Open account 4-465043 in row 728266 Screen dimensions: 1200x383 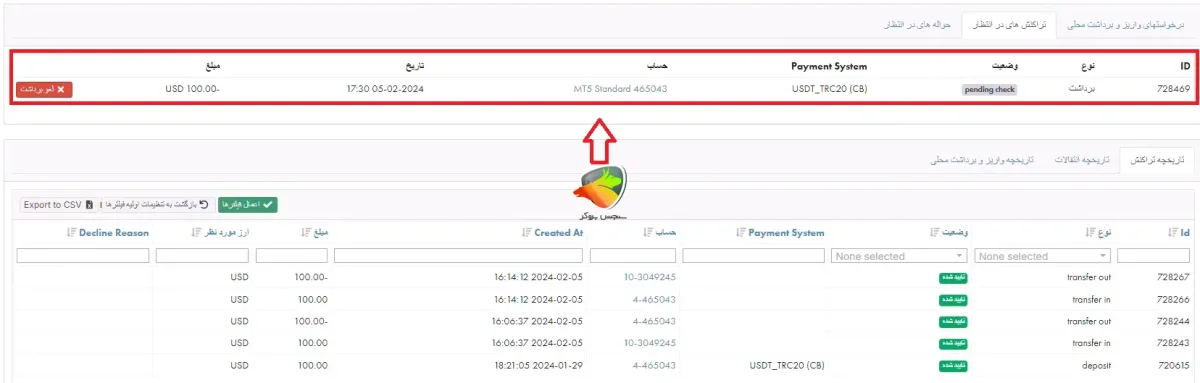[654, 299]
